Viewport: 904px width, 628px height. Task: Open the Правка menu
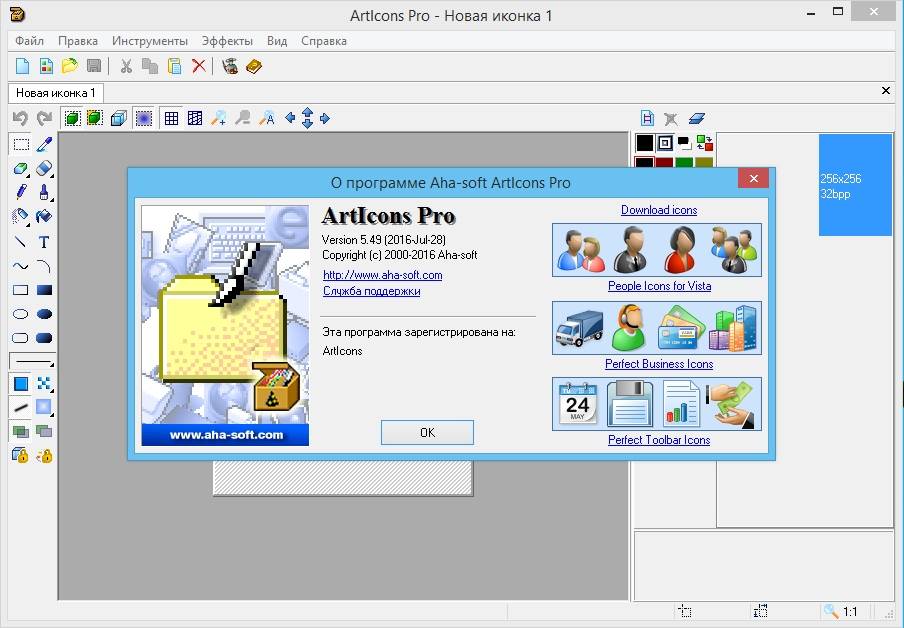pyautogui.click(x=78, y=41)
